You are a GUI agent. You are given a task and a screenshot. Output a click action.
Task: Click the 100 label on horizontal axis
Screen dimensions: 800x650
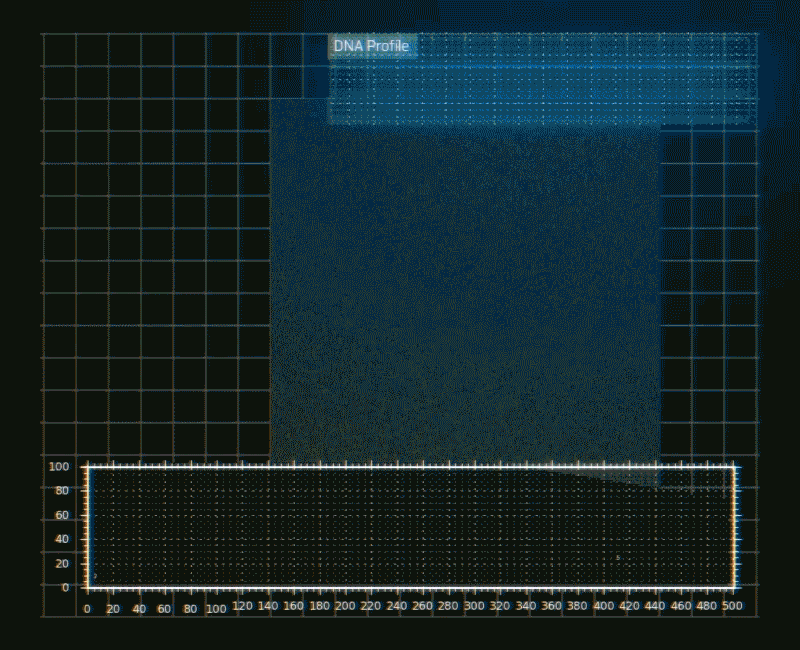tap(216, 609)
